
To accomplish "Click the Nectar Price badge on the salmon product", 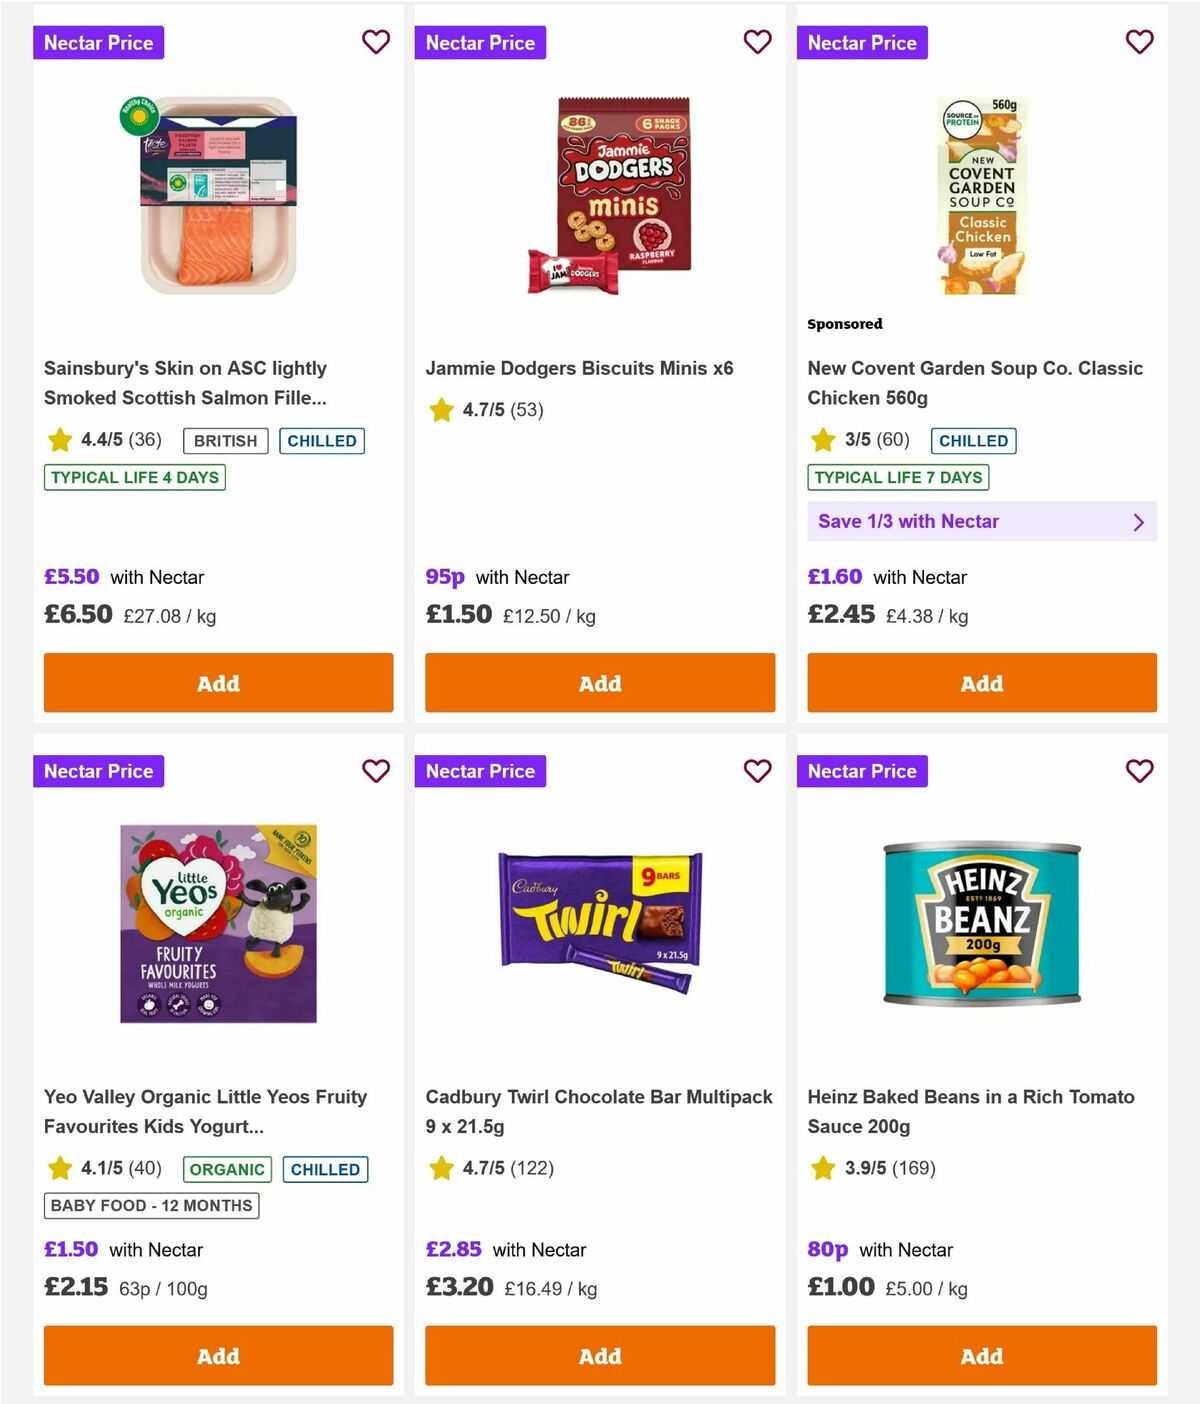I will (98, 43).
